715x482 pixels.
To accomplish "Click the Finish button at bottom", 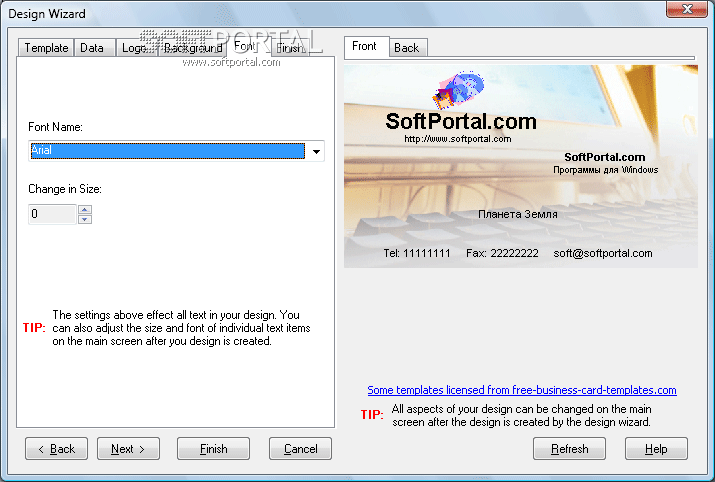I will tap(213, 449).
